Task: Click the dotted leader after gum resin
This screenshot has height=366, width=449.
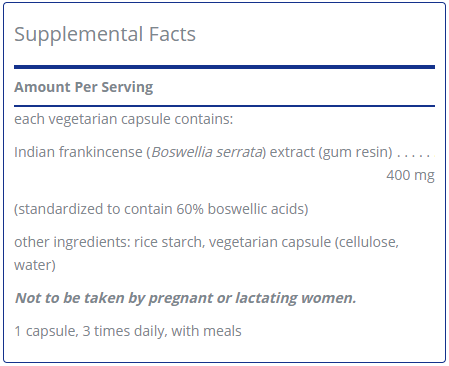Action: 416,156
